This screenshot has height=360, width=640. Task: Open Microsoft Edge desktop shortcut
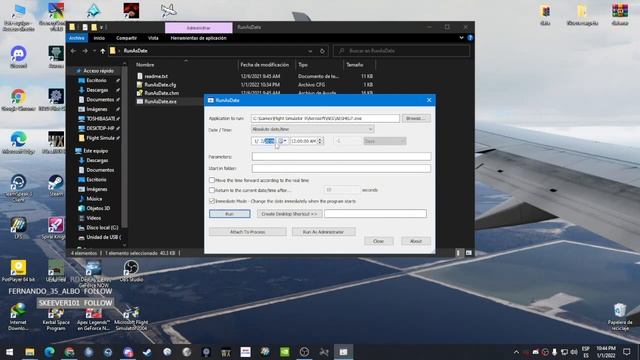[18, 143]
